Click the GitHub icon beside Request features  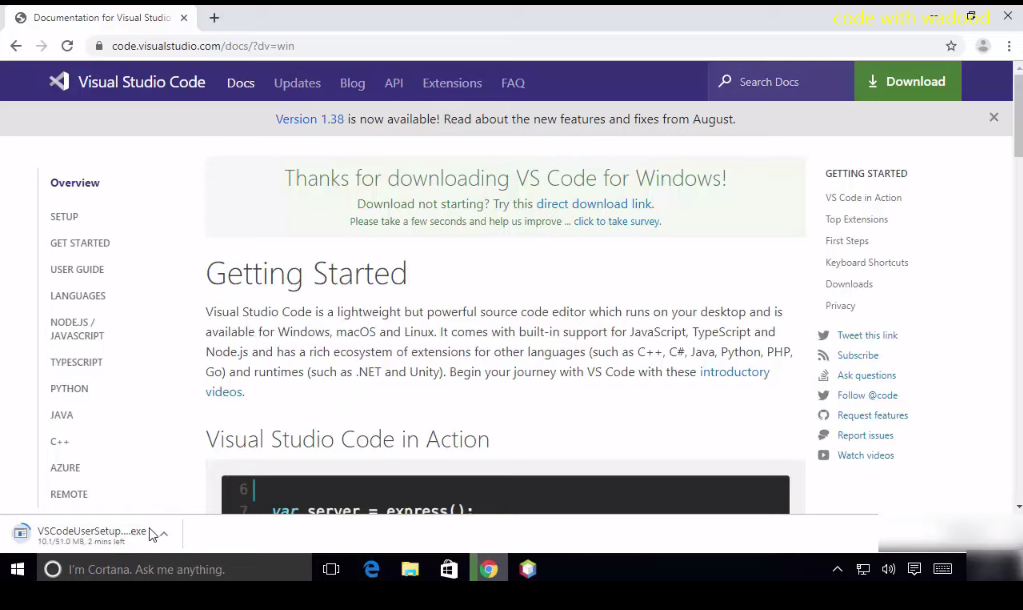(823, 416)
